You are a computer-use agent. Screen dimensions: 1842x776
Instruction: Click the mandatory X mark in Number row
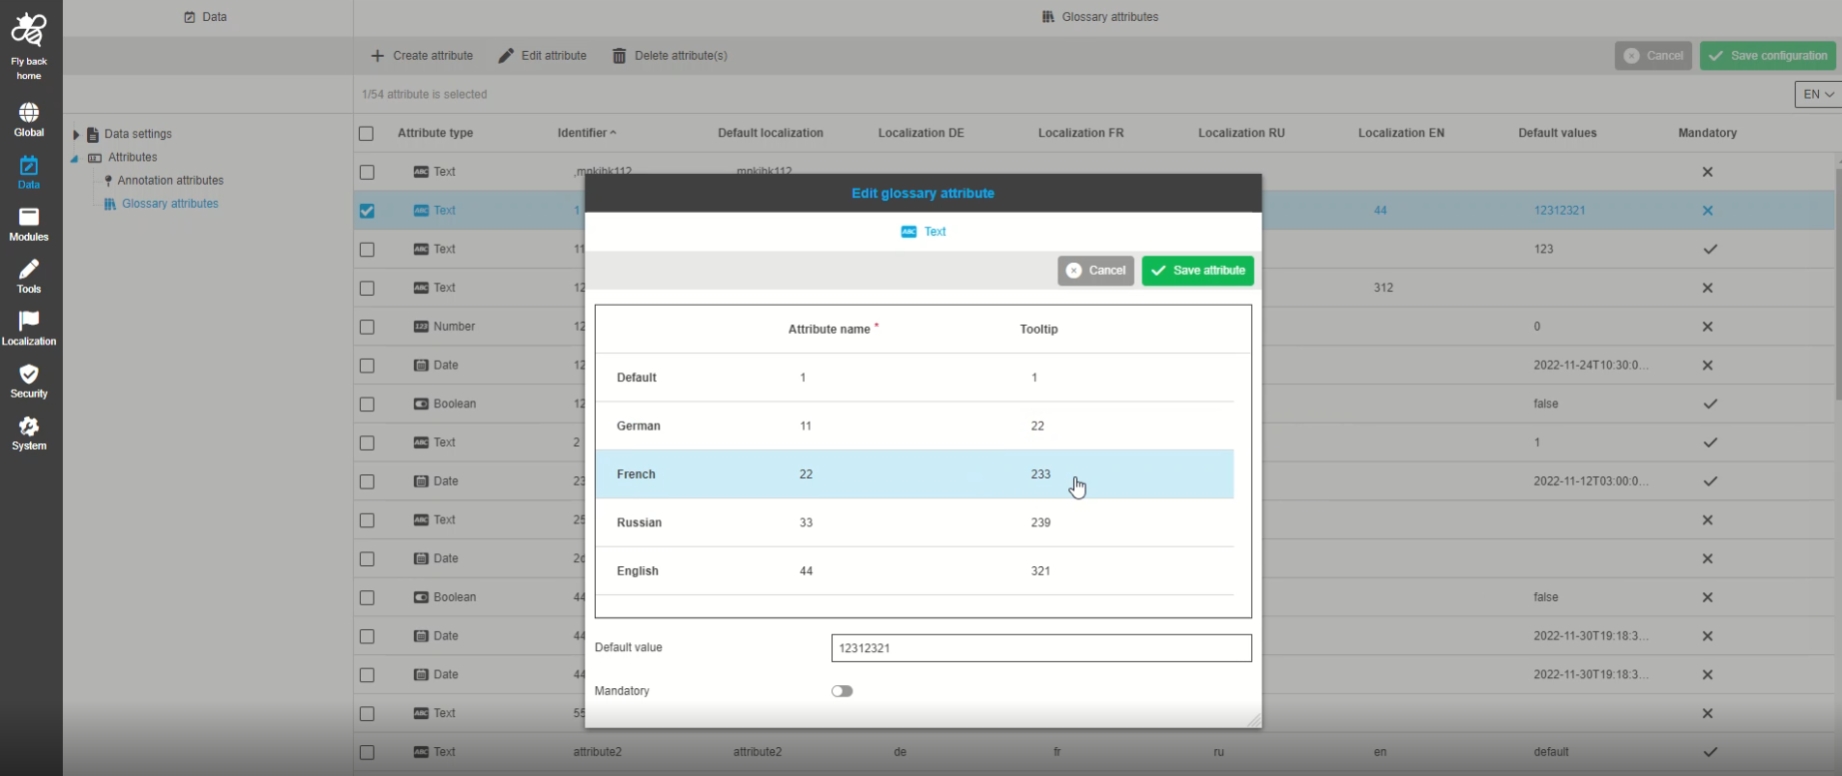point(1708,327)
